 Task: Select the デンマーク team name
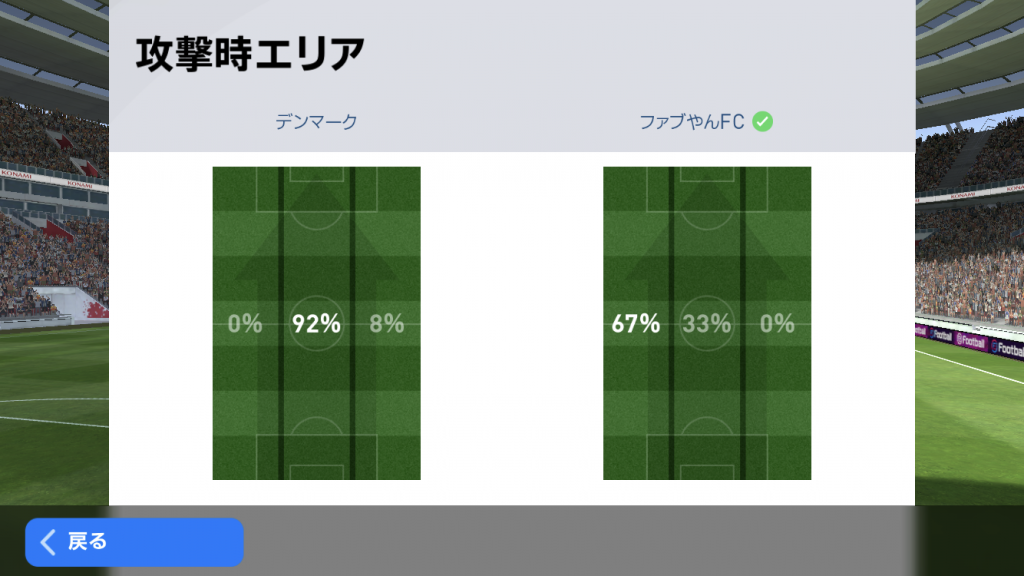(316, 121)
